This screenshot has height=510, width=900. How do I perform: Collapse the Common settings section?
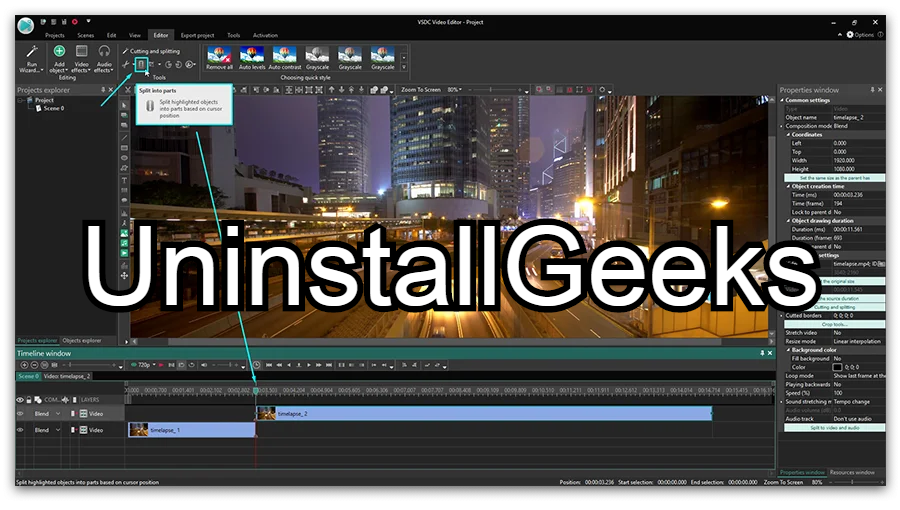click(782, 100)
